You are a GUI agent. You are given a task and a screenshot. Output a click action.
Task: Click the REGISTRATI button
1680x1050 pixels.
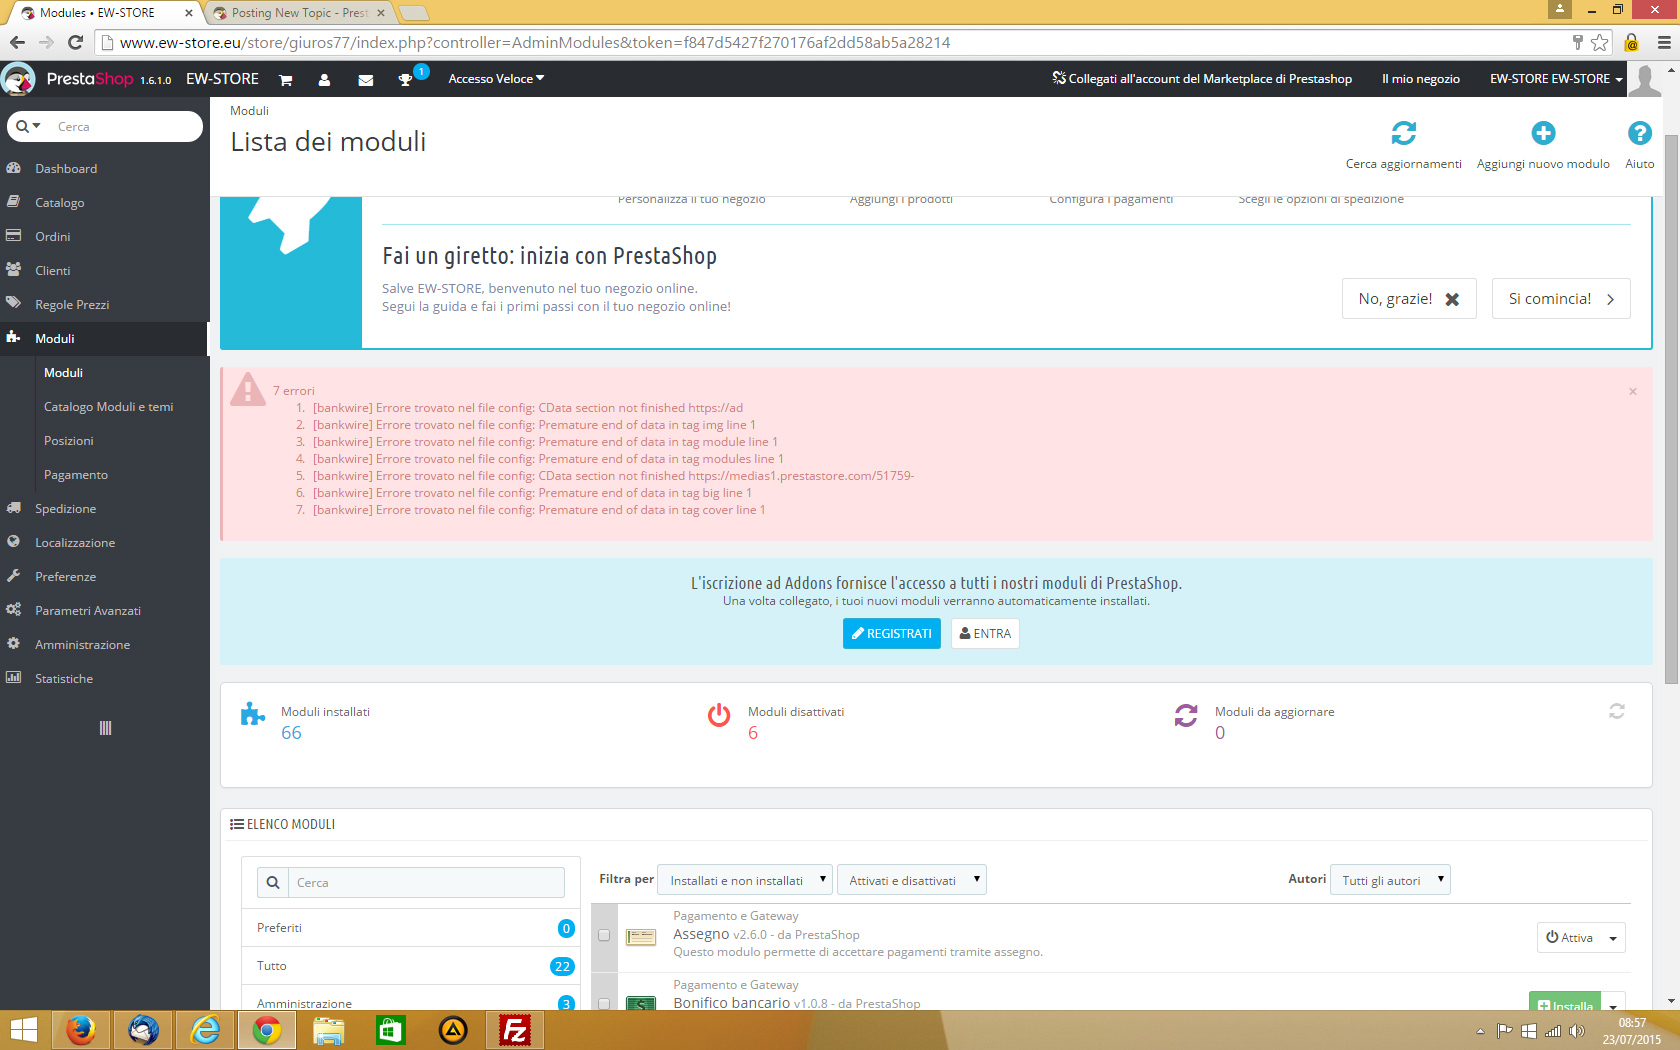892,634
